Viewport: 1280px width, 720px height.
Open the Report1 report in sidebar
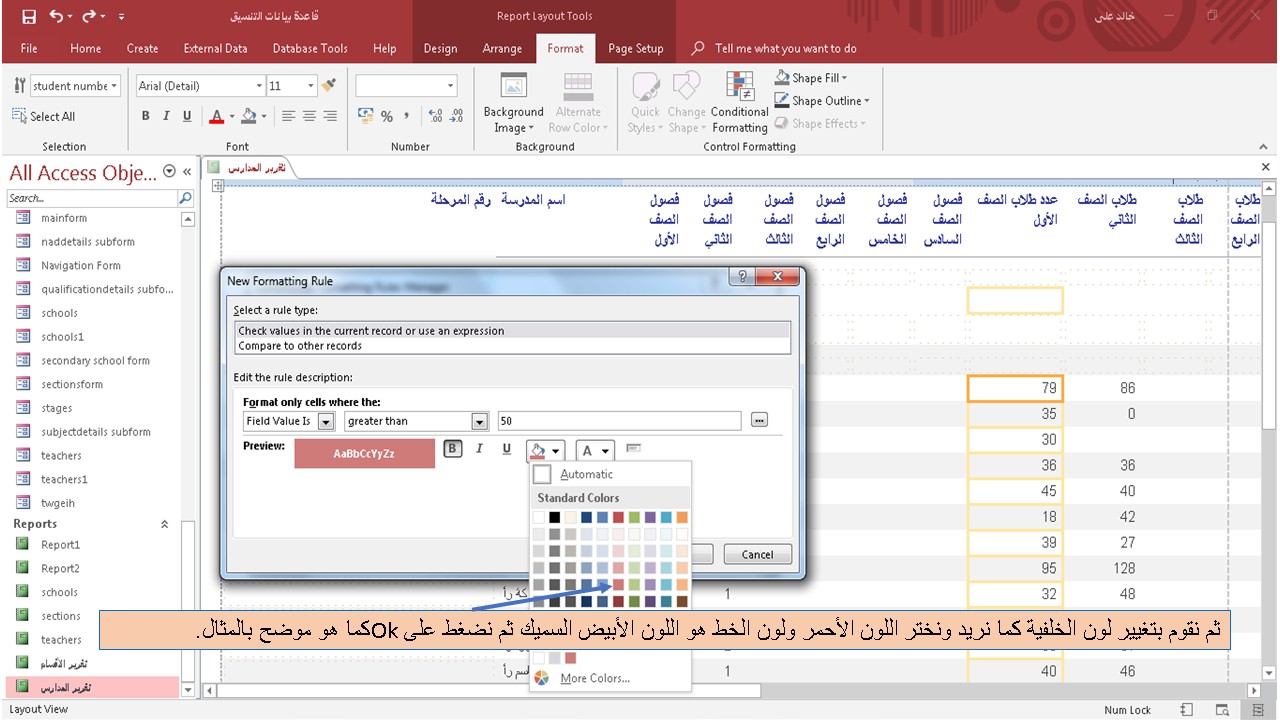coord(62,545)
